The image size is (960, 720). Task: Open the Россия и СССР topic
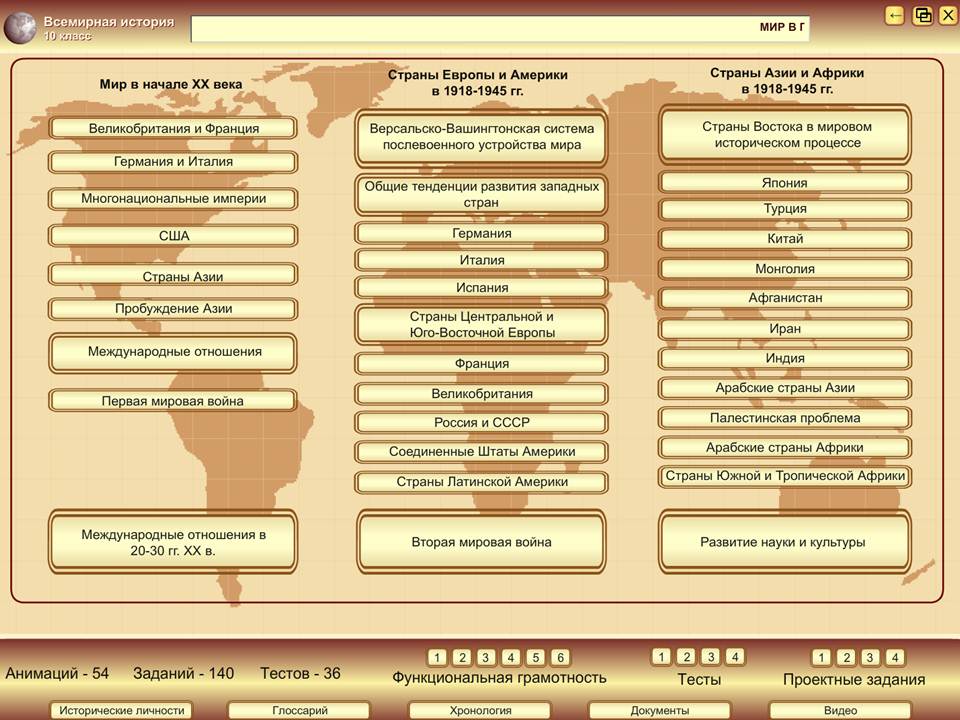pyautogui.click(x=481, y=422)
